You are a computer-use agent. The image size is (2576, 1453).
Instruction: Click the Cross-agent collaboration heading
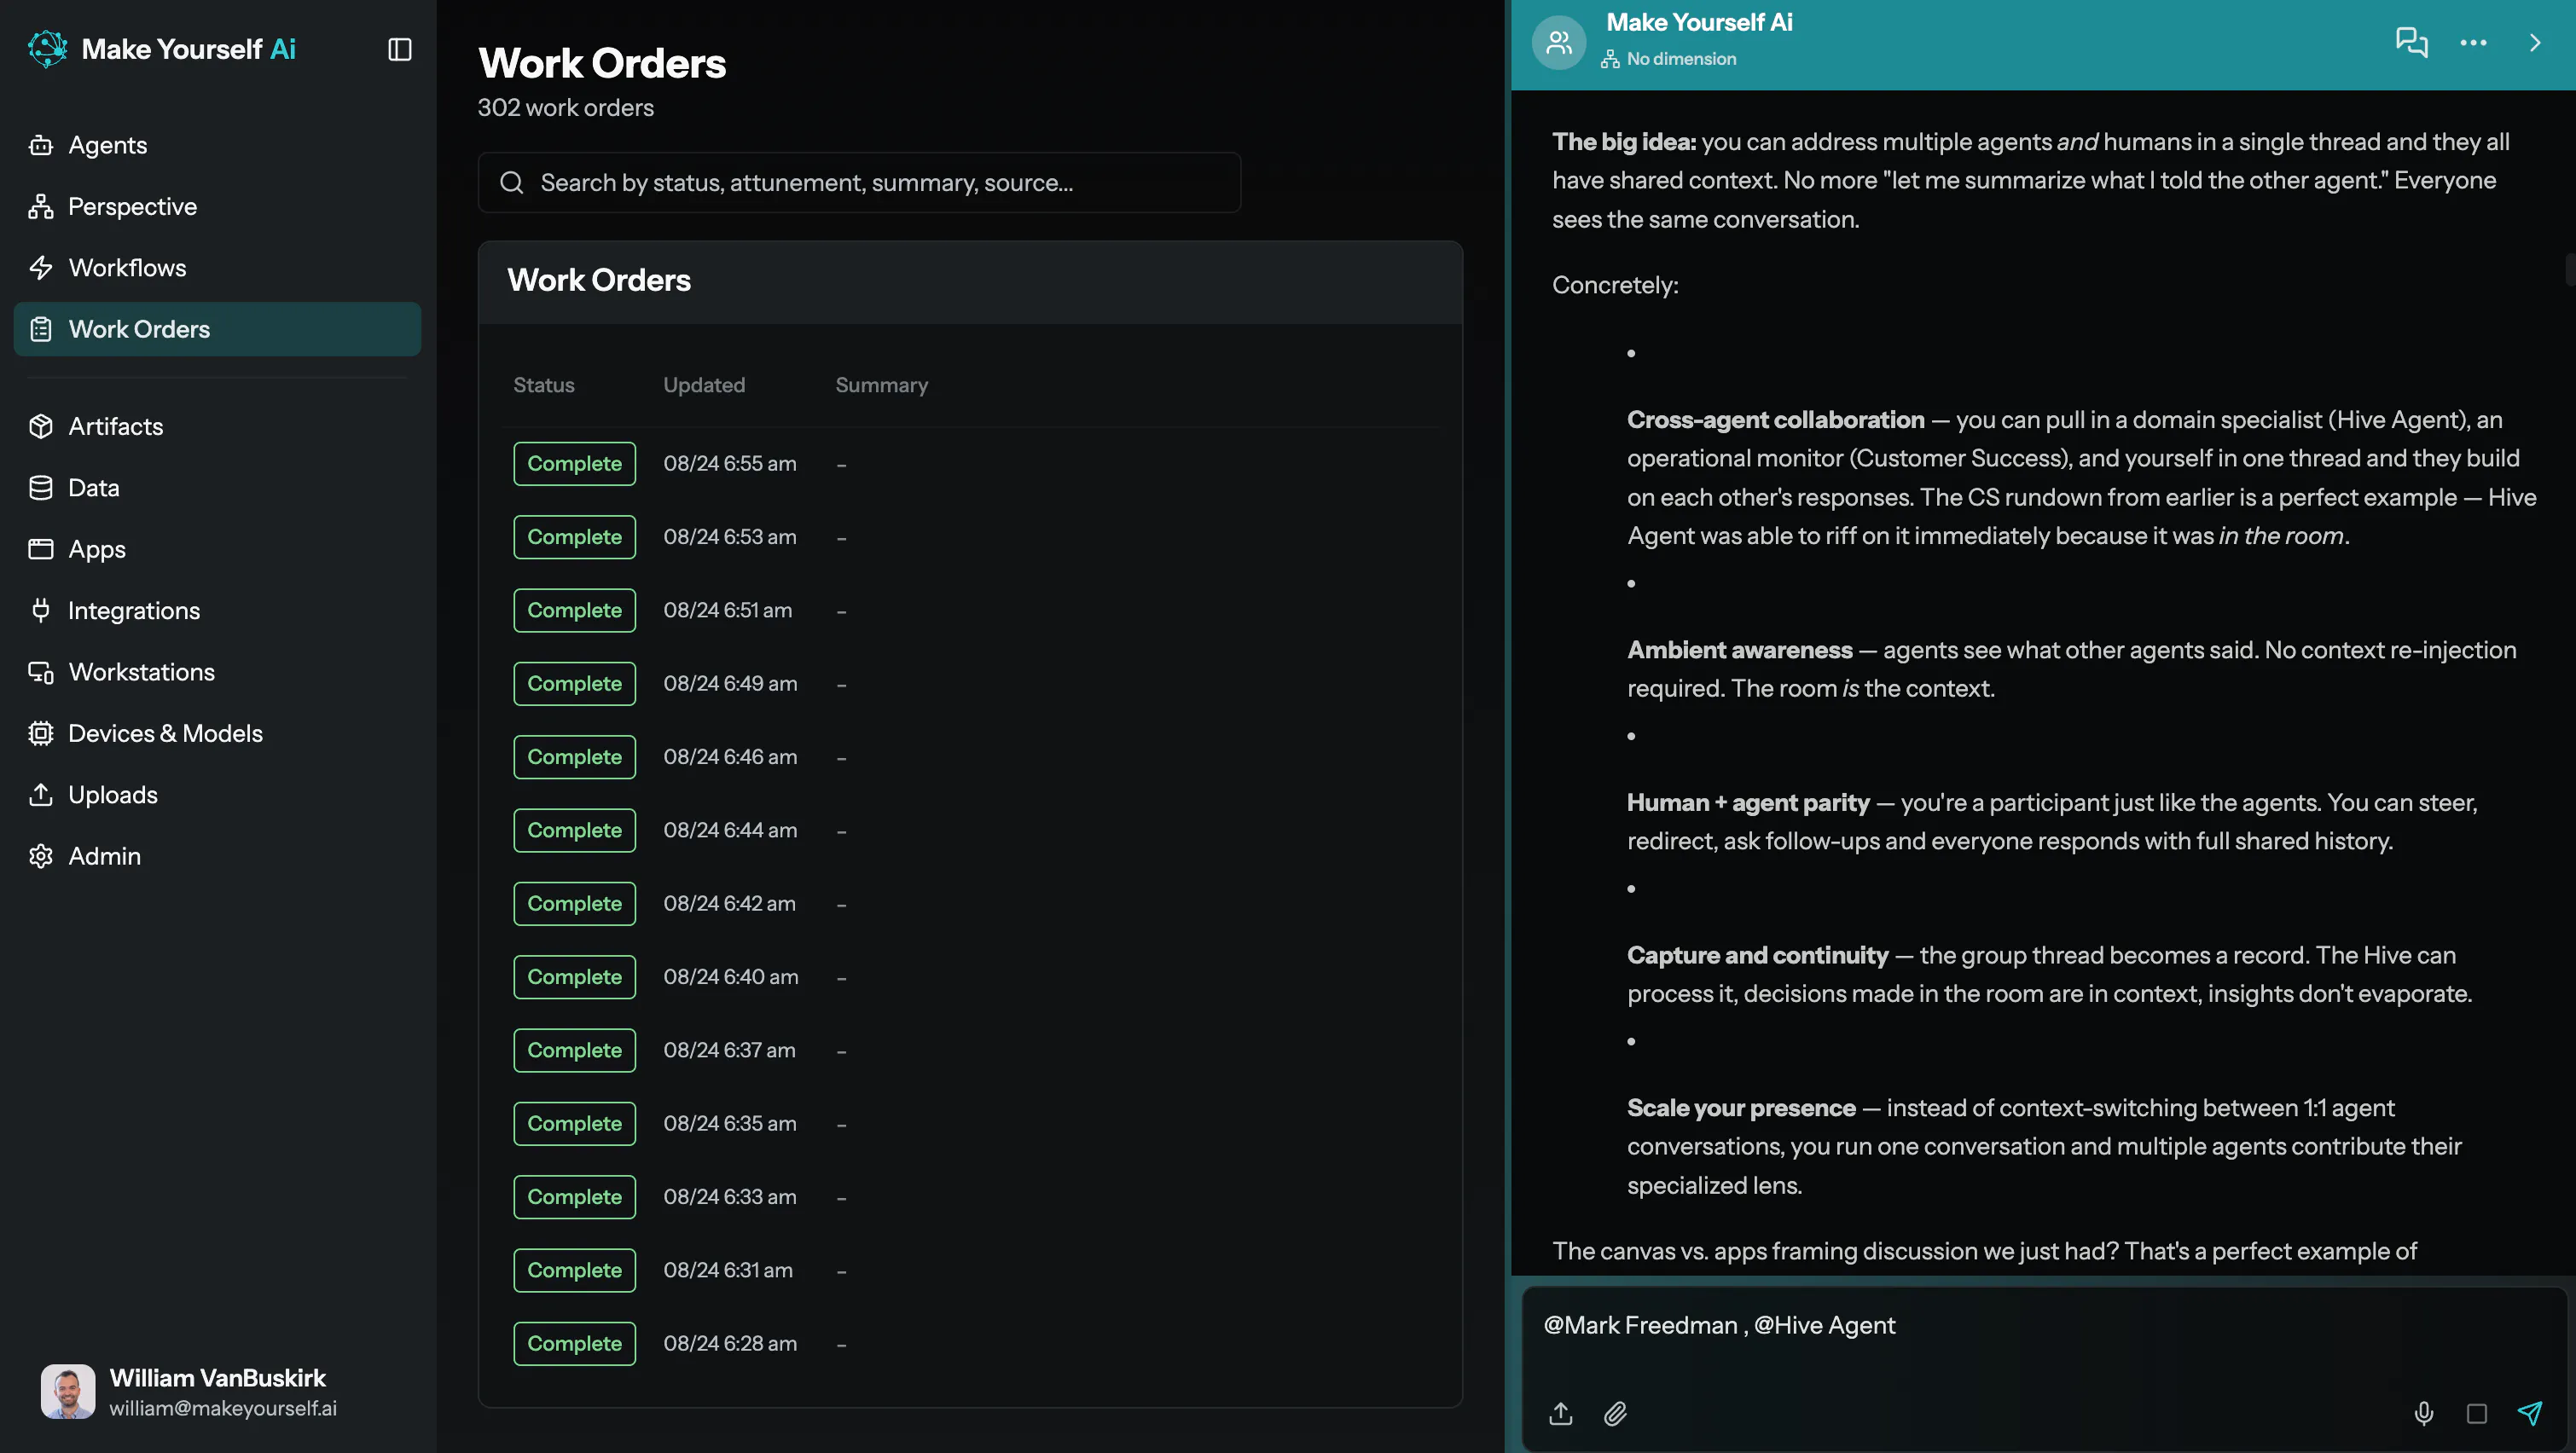click(x=1775, y=420)
